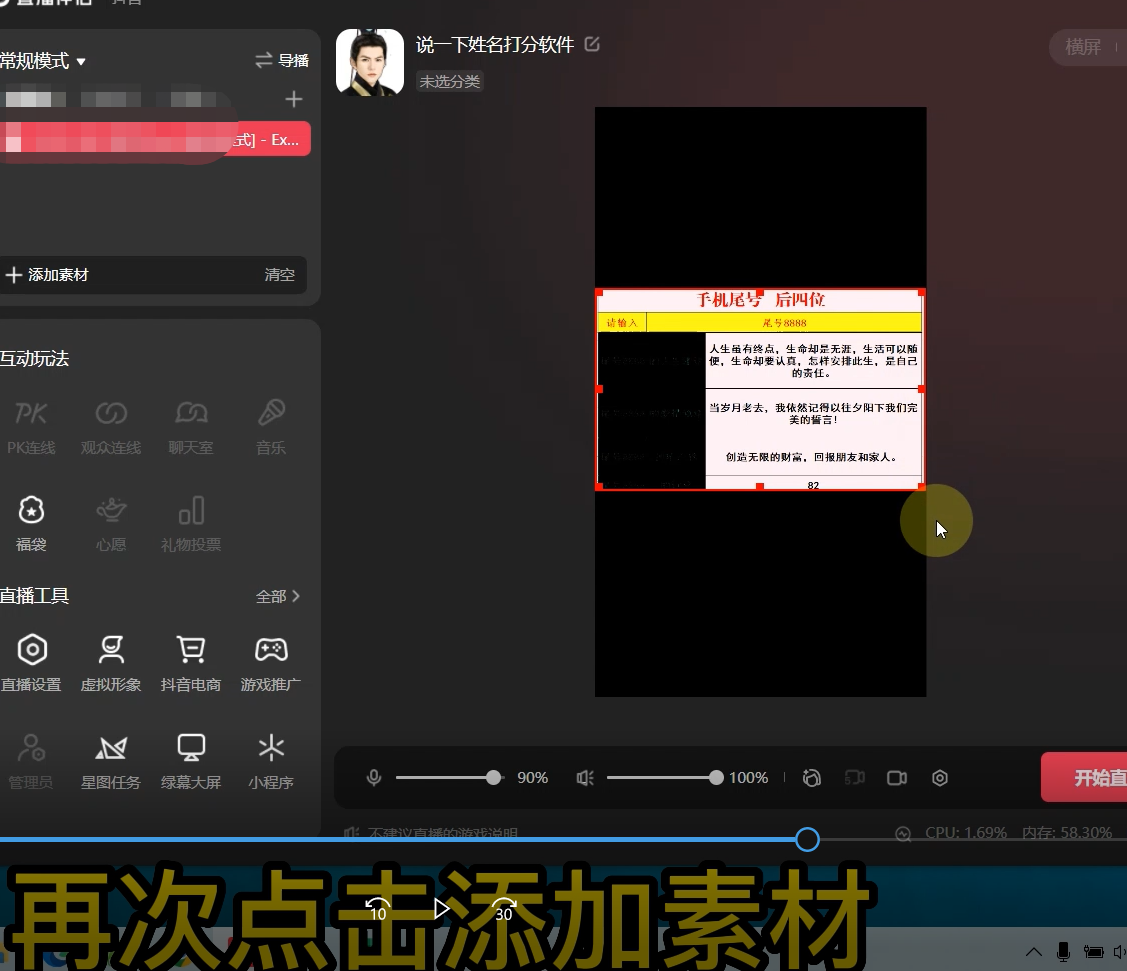The height and width of the screenshot is (971, 1127).
Task: Clear materials with 清空
Action: (279, 275)
